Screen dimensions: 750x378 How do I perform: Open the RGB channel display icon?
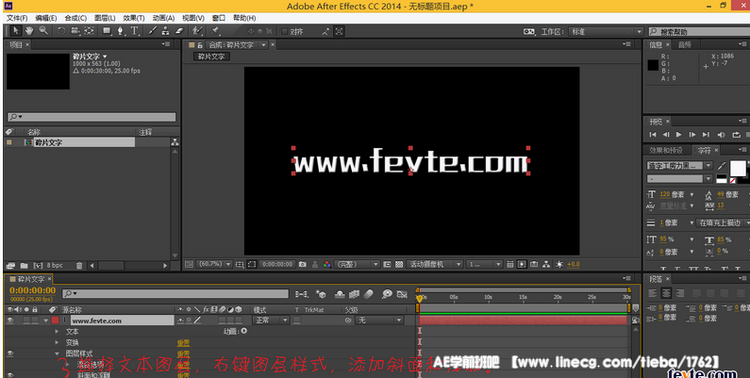coord(327,264)
